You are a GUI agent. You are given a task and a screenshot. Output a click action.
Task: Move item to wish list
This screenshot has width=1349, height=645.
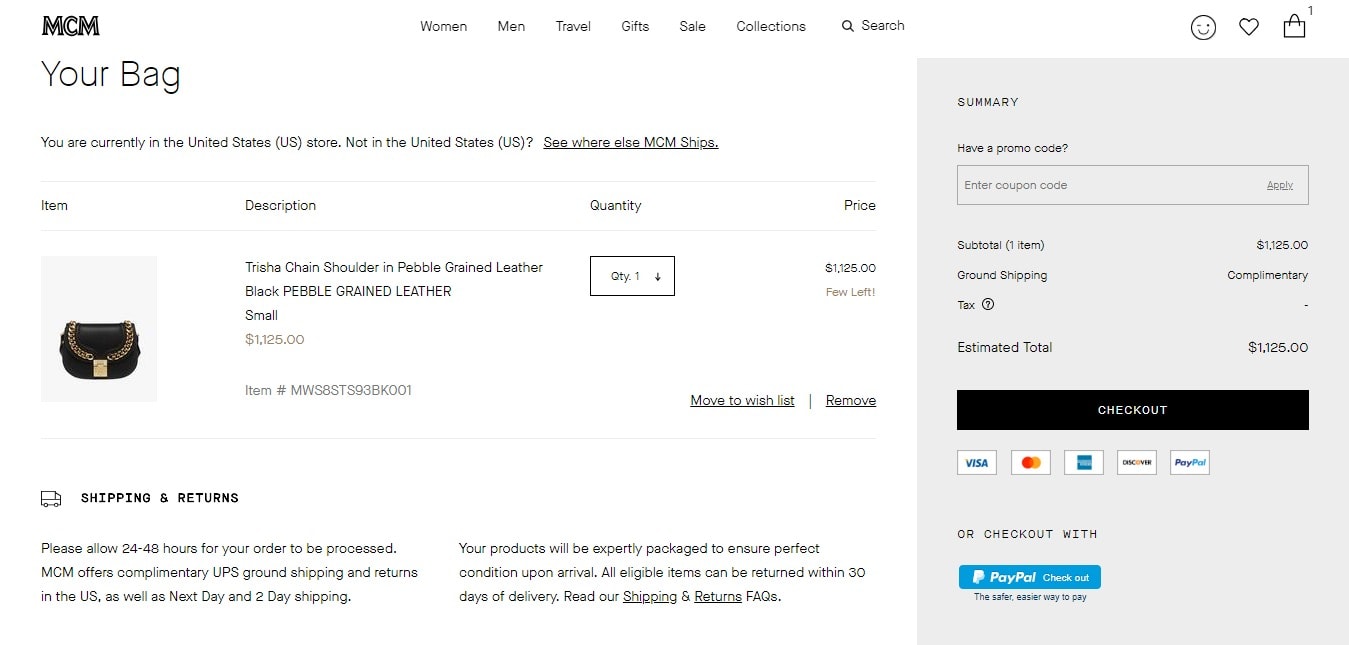coord(742,400)
